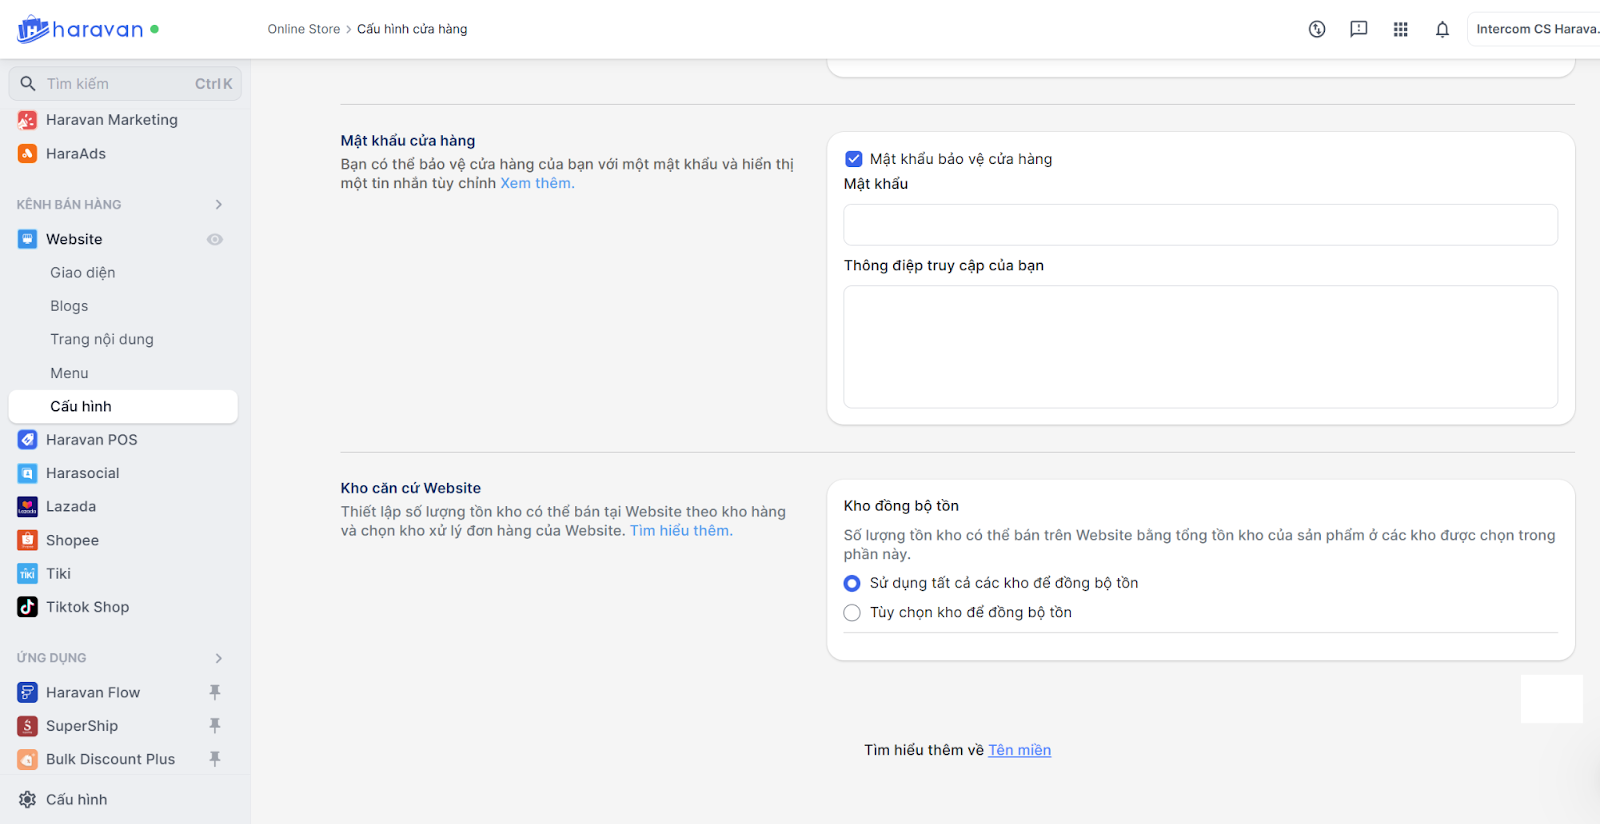Screen dimensions: 1600x824
Task: Expand the KÊNH BÁN HÀNG section
Action: pos(218,205)
